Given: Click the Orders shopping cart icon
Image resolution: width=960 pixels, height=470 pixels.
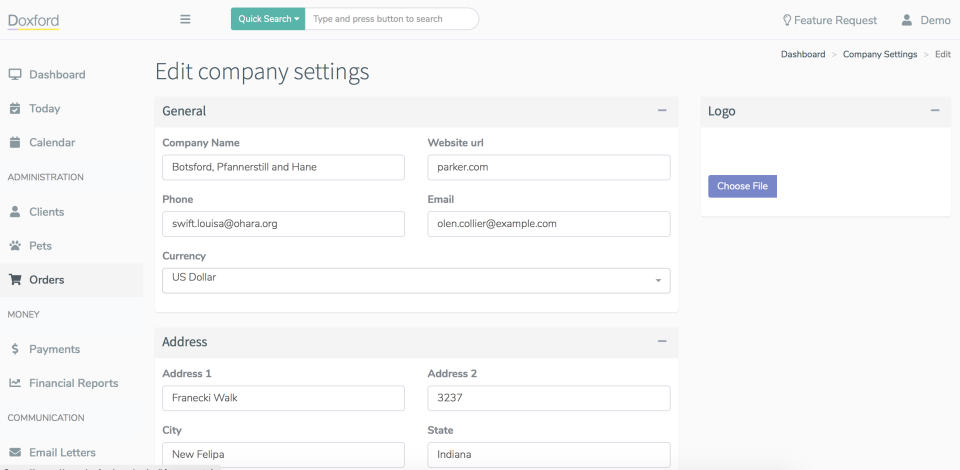Looking at the screenshot, I should click(15, 280).
